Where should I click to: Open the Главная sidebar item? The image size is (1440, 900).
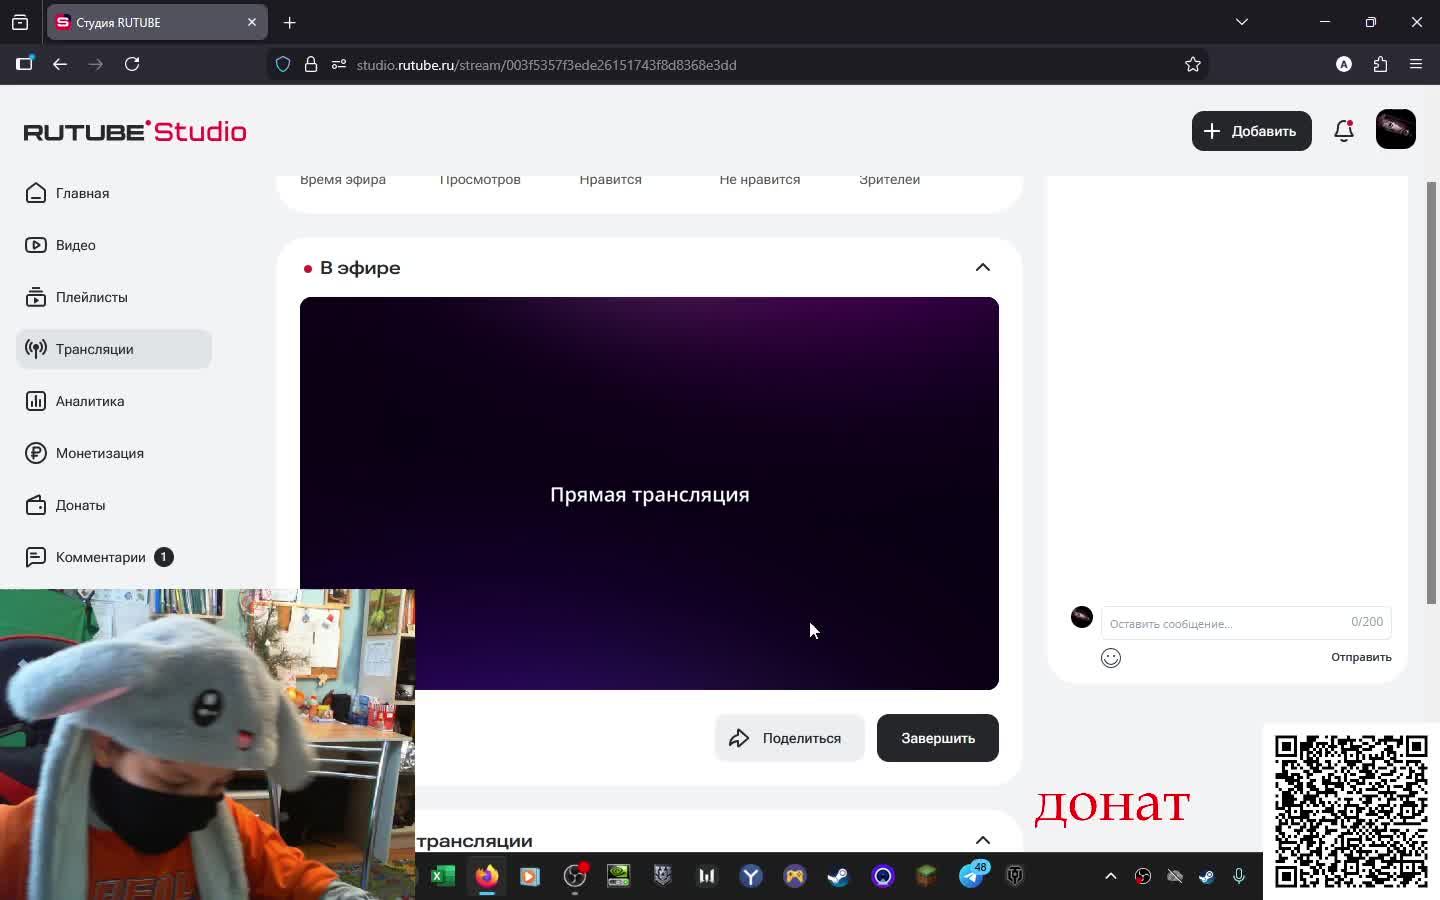point(114,193)
